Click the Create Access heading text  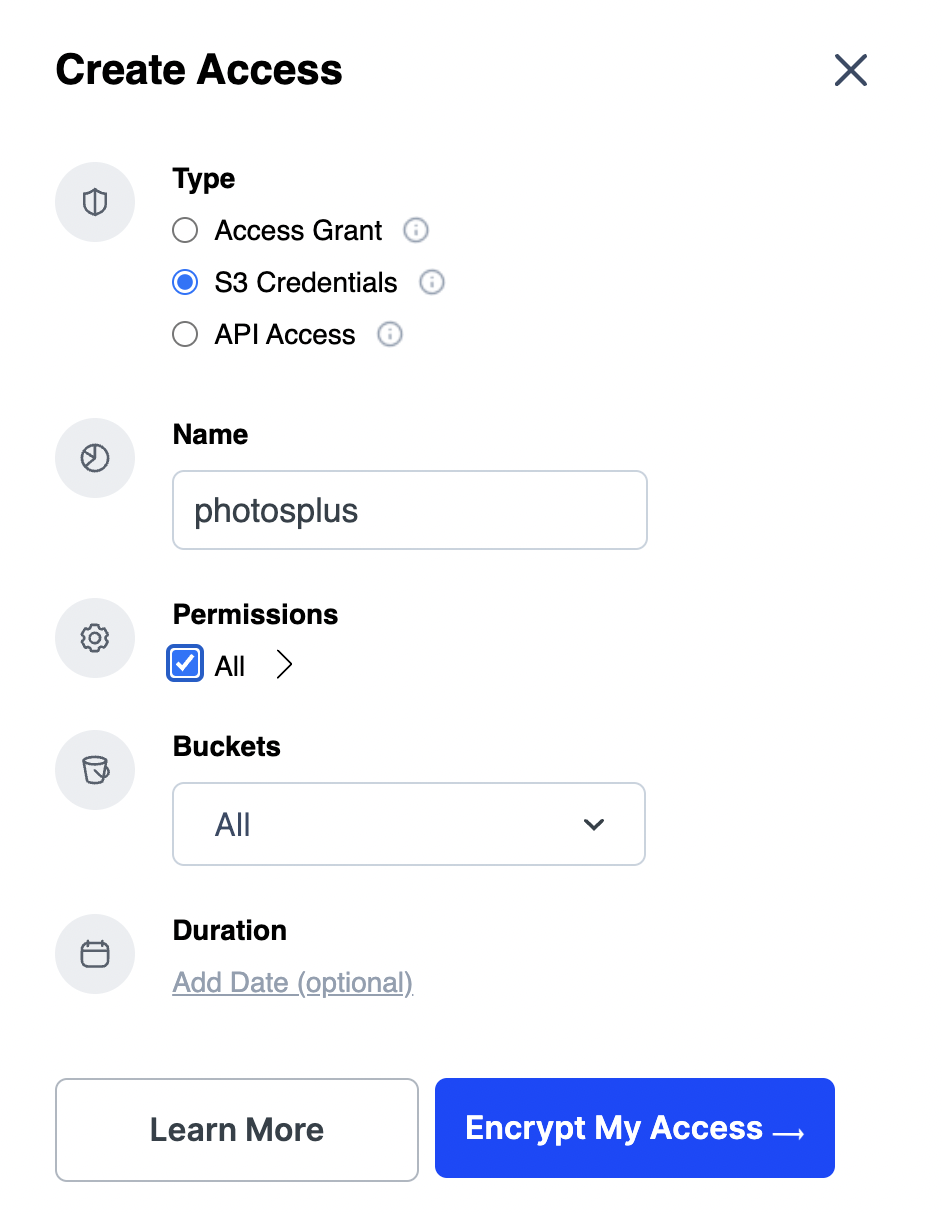199,70
